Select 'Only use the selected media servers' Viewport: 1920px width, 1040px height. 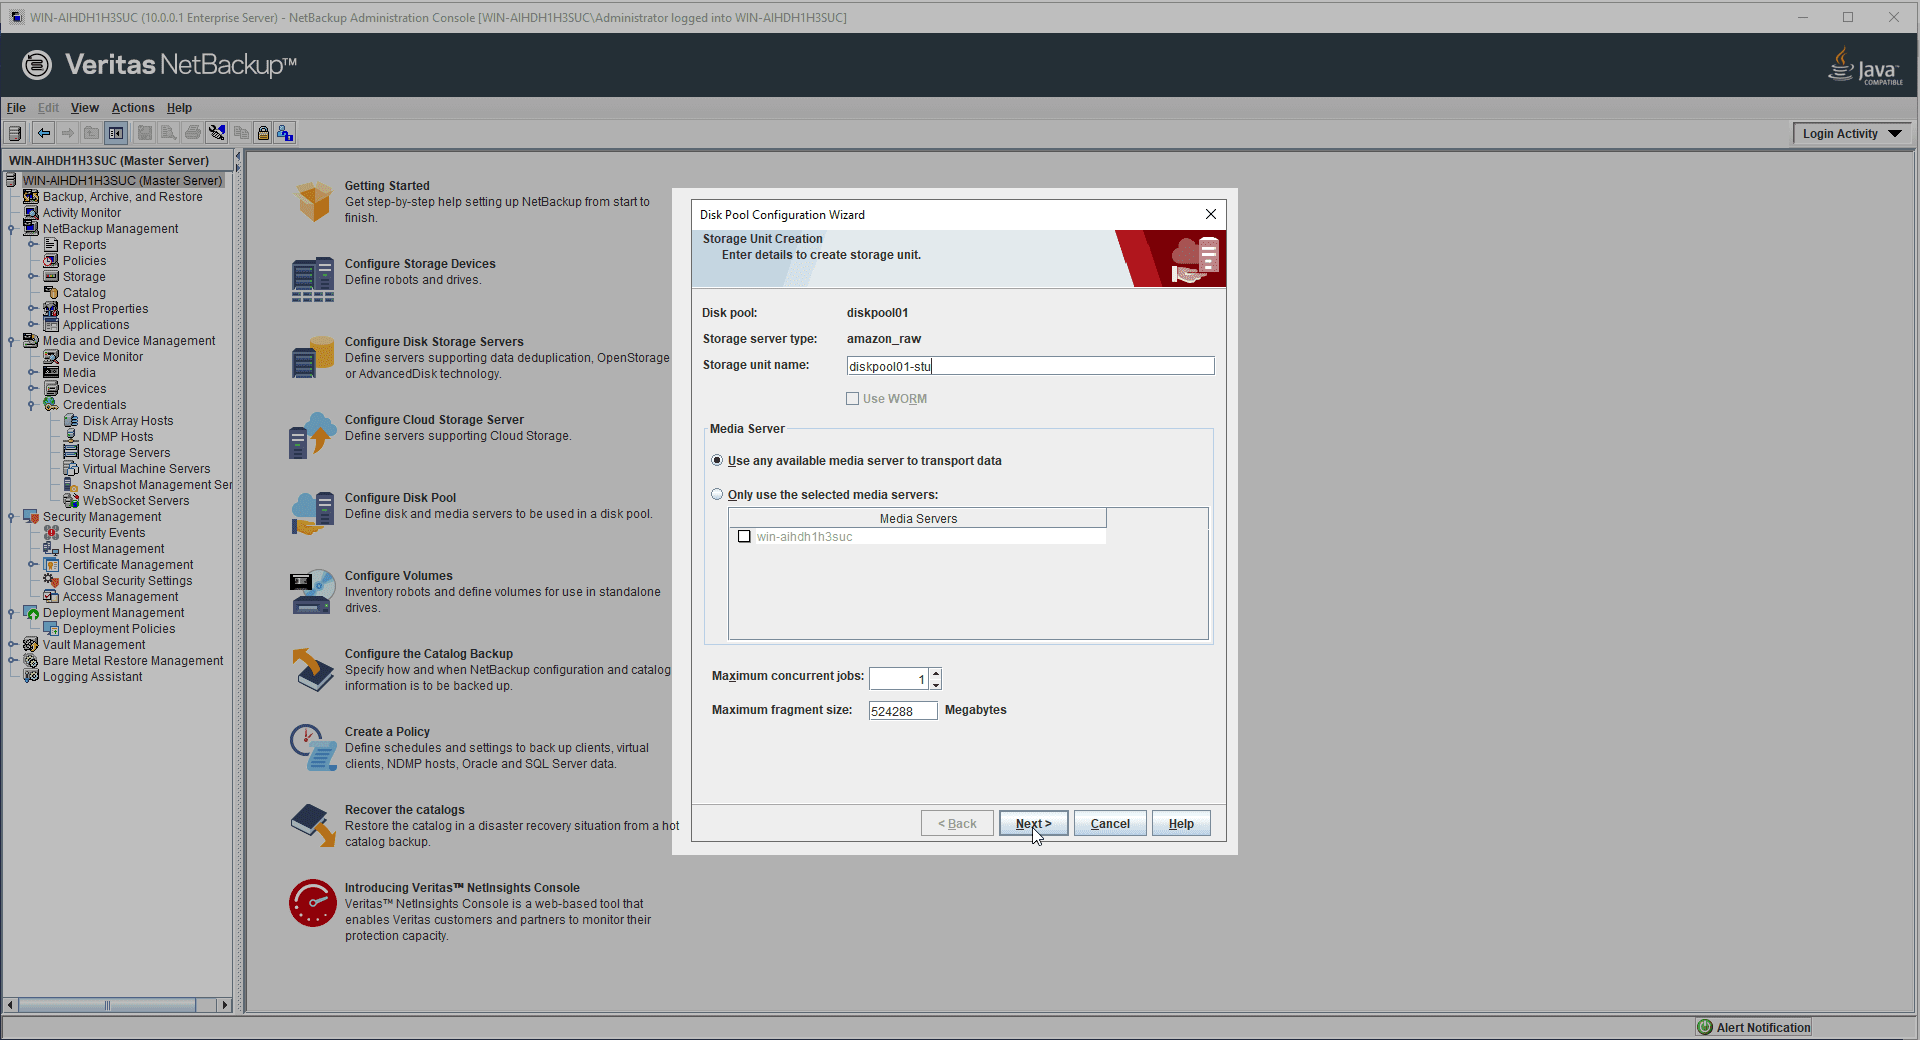[717, 495]
